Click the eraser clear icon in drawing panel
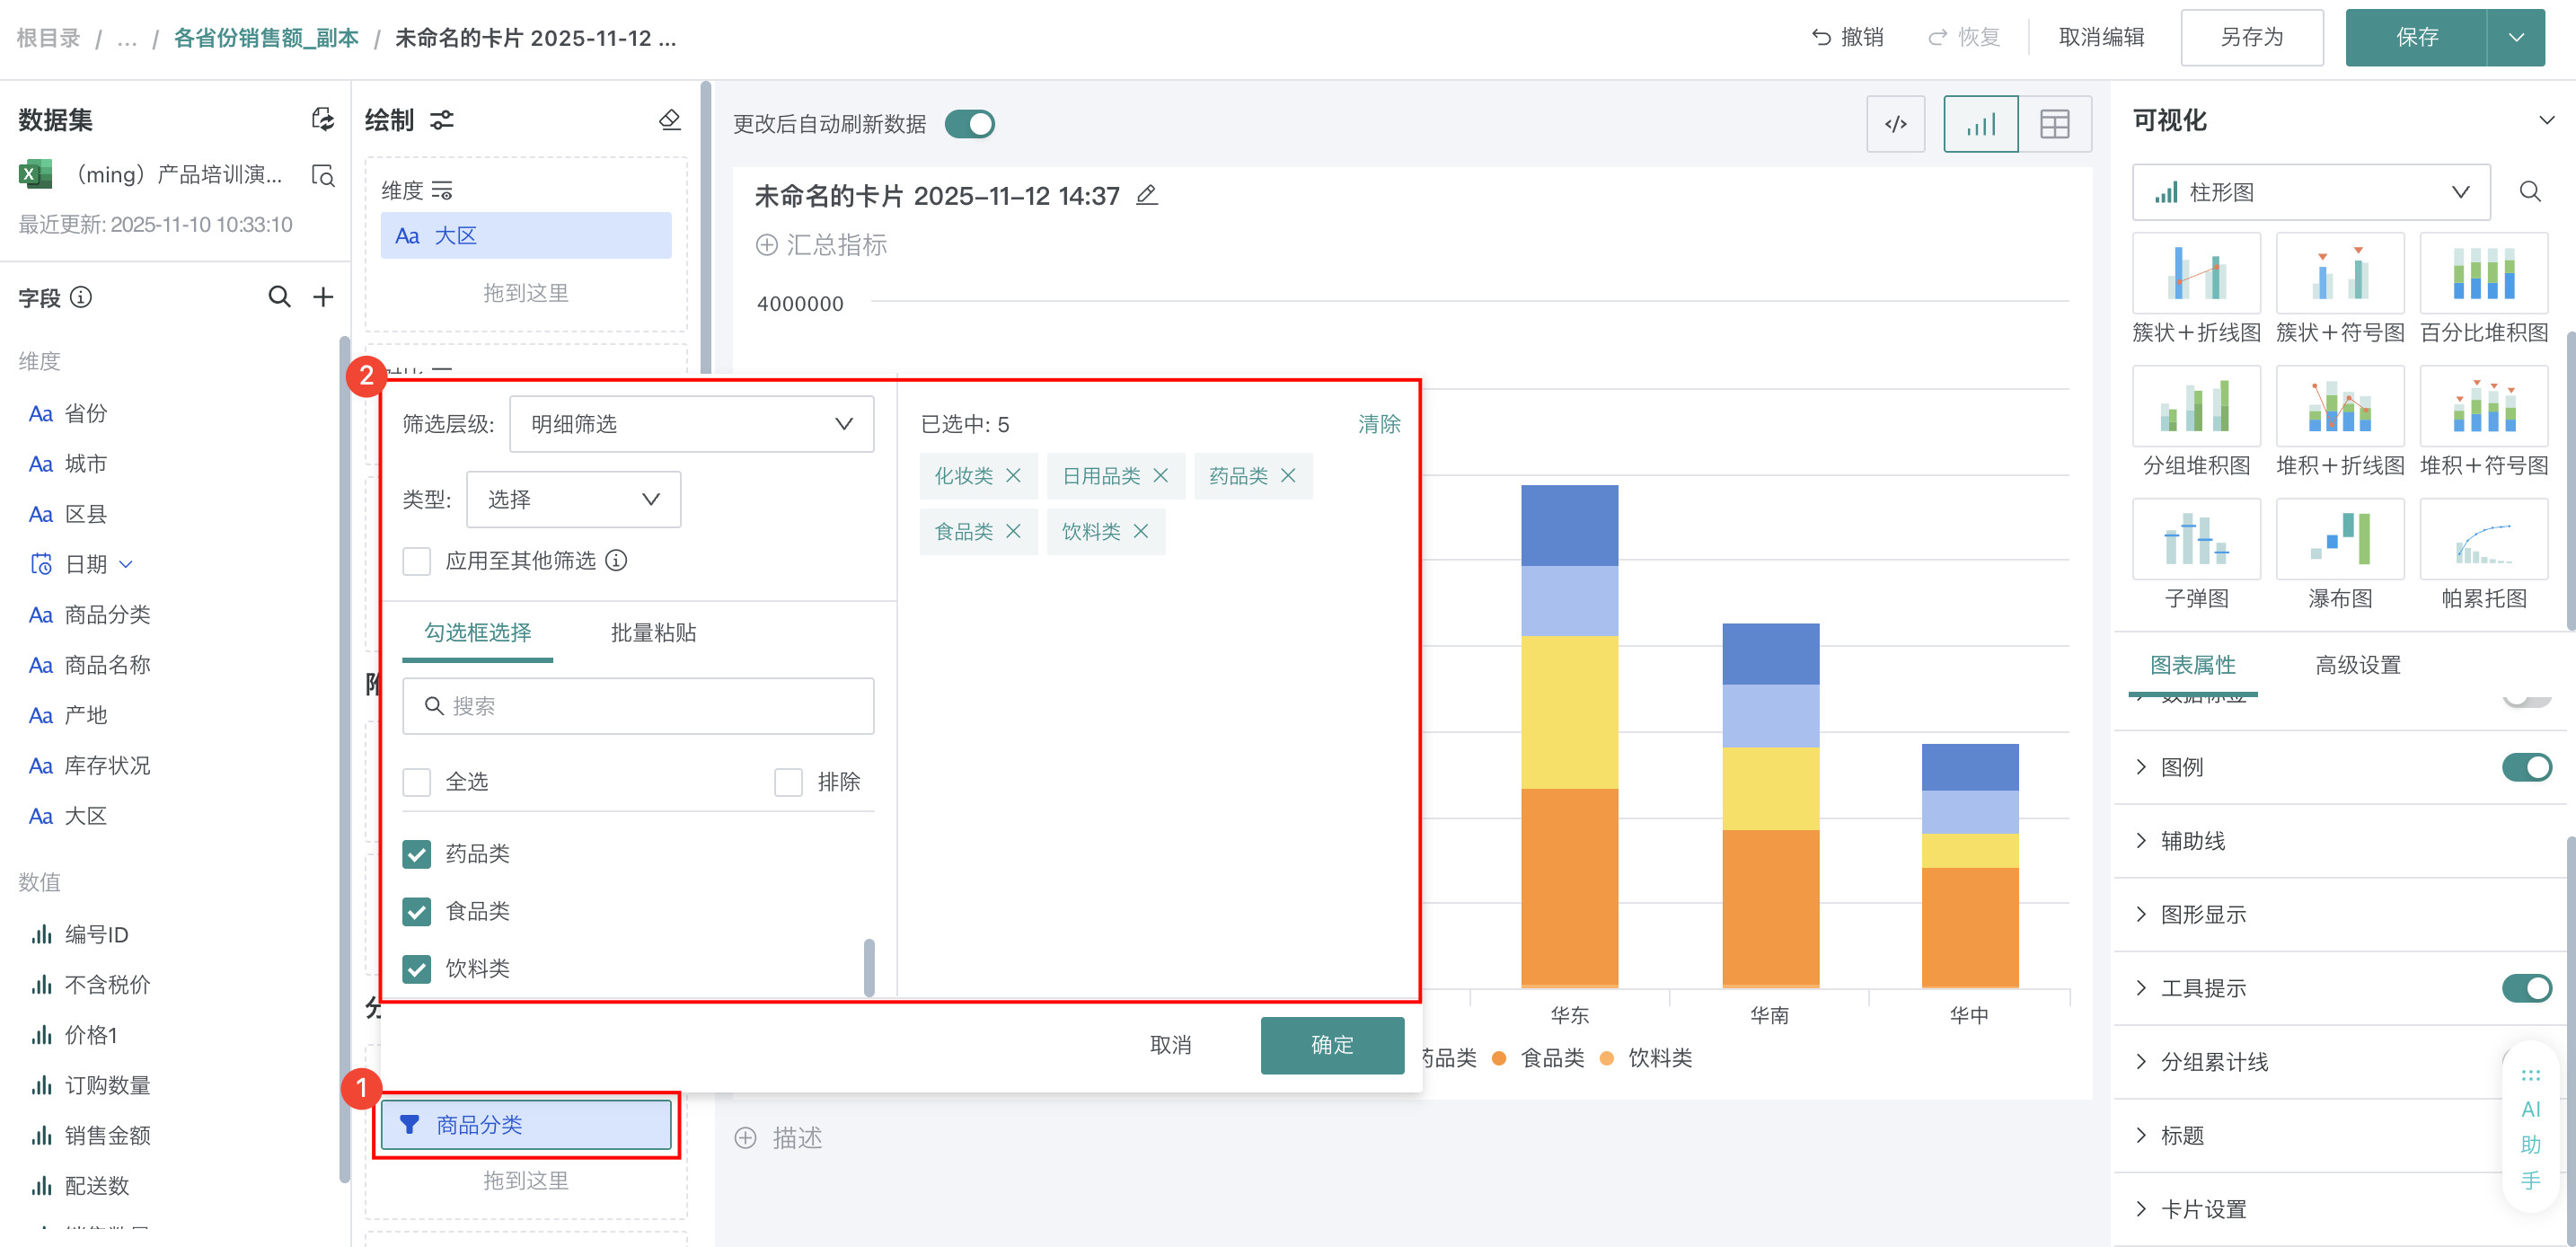This screenshot has width=2576, height=1247. pos(669,120)
